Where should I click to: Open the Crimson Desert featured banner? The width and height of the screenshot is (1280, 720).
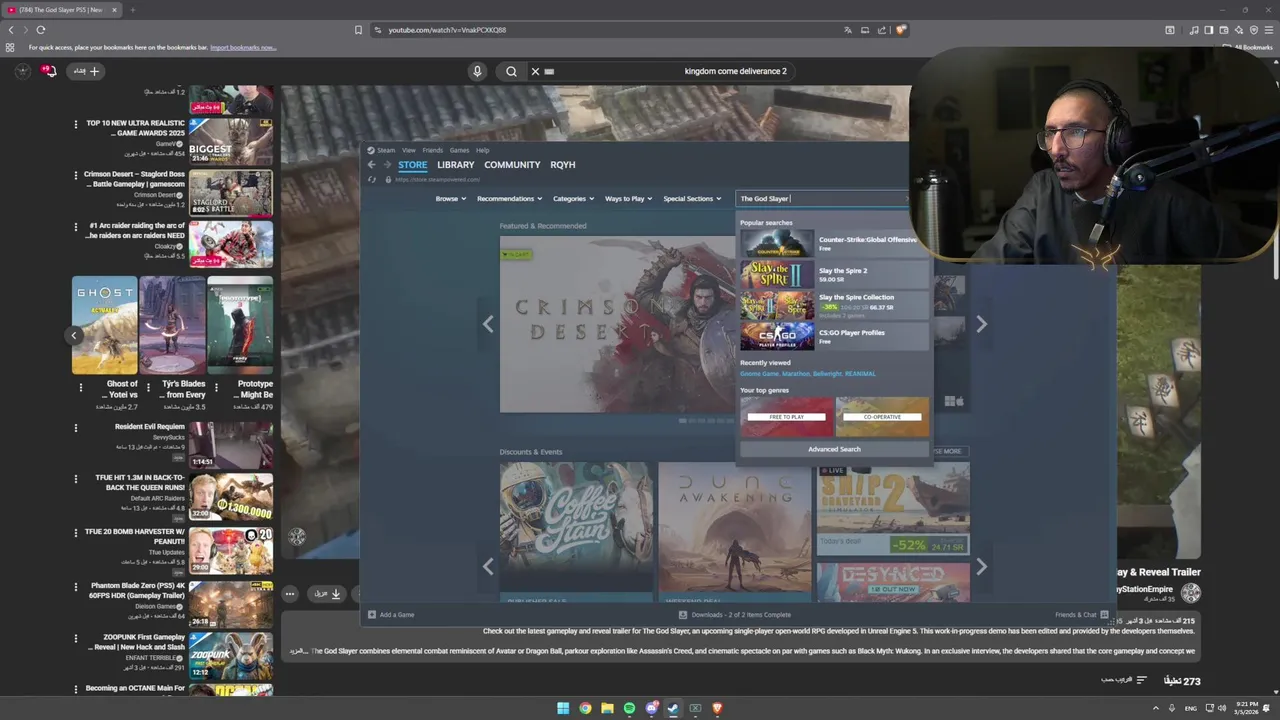[x=617, y=325]
